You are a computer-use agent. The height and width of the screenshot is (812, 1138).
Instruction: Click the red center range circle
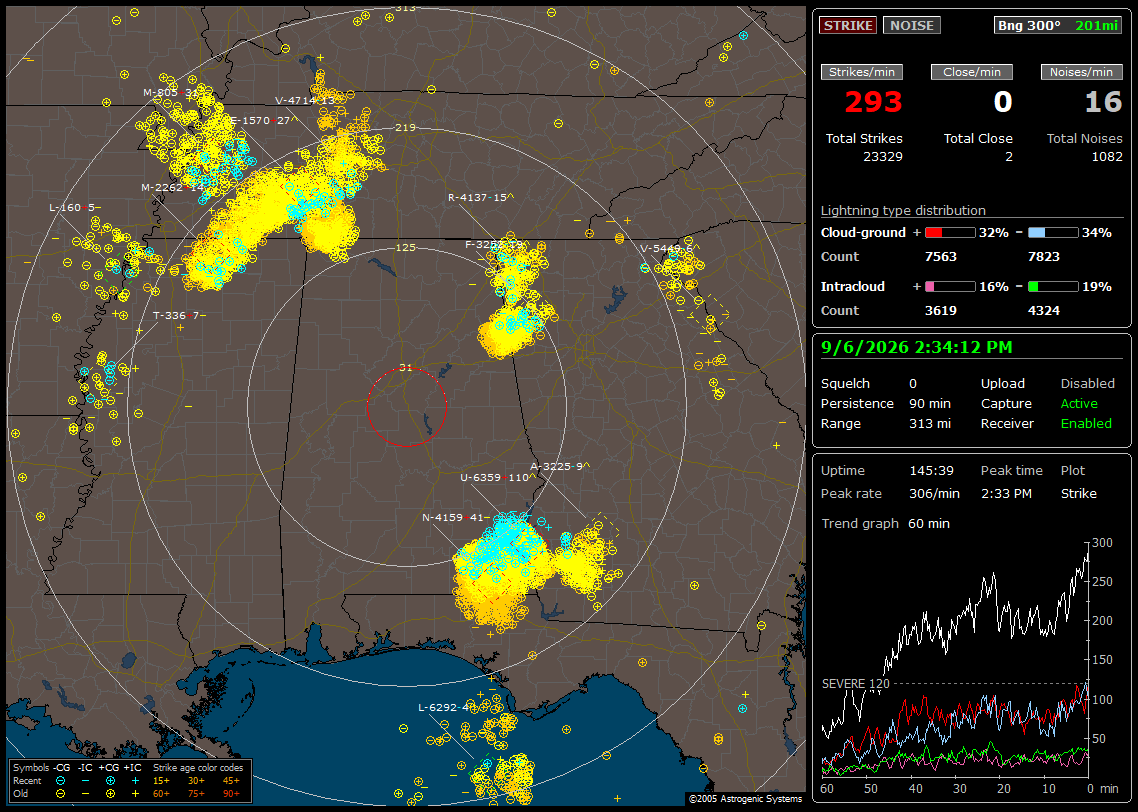pos(406,406)
